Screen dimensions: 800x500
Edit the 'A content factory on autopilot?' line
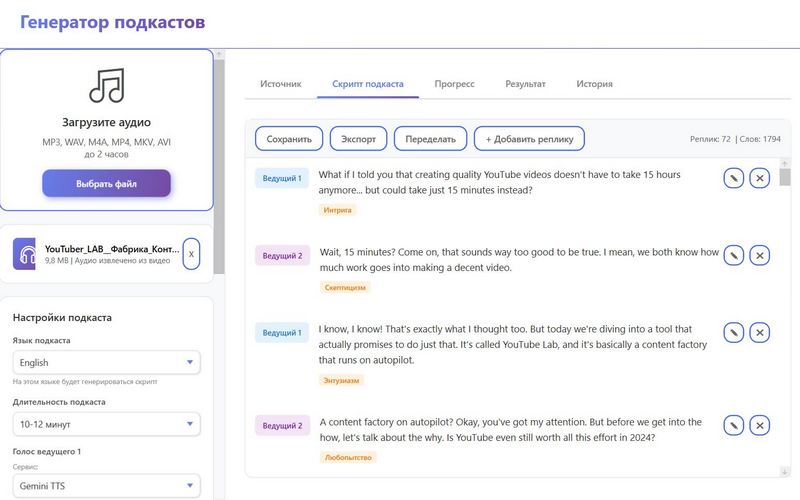pyautogui.click(x=734, y=425)
